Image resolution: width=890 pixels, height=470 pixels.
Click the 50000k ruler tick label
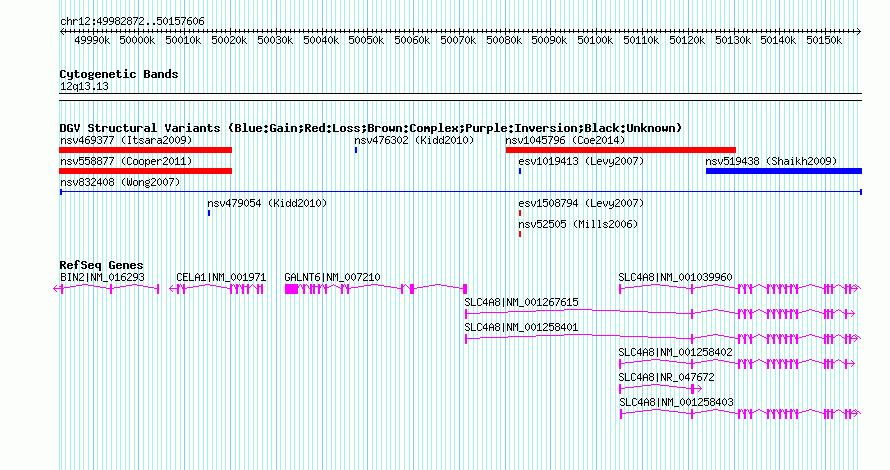coord(137,40)
